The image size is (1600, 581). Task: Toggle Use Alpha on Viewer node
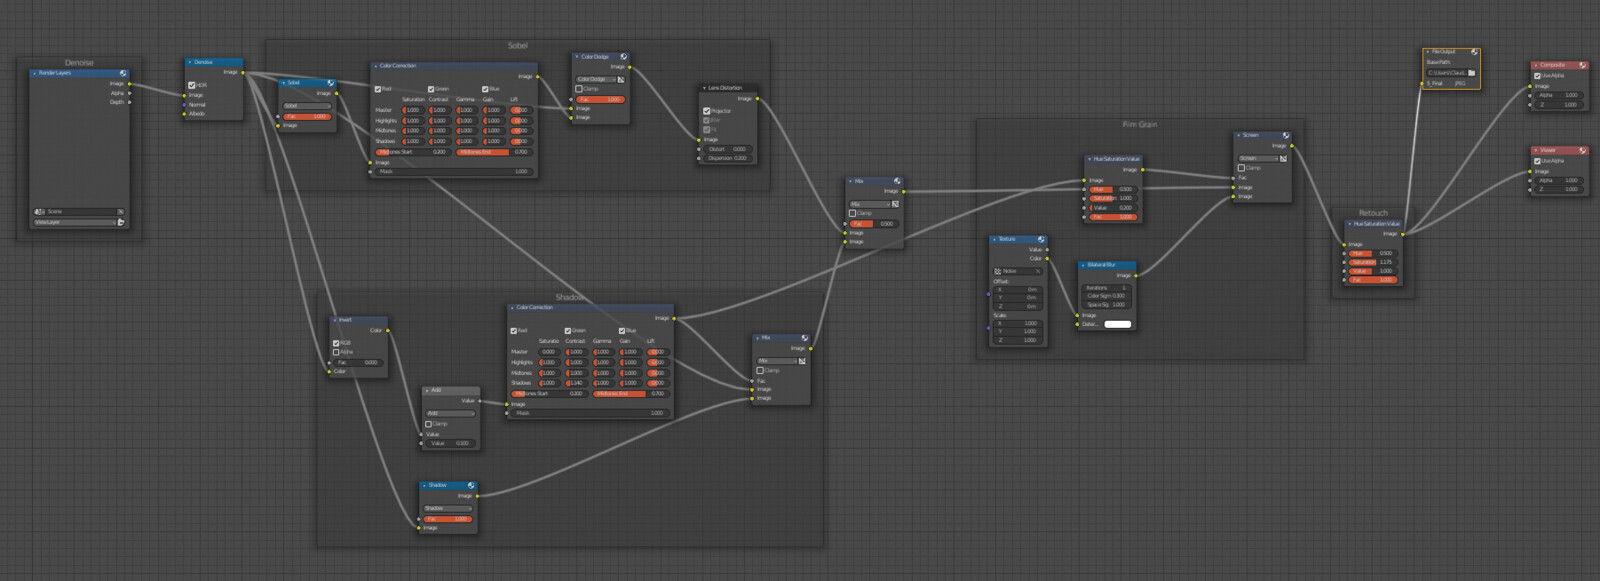point(1538,161)
